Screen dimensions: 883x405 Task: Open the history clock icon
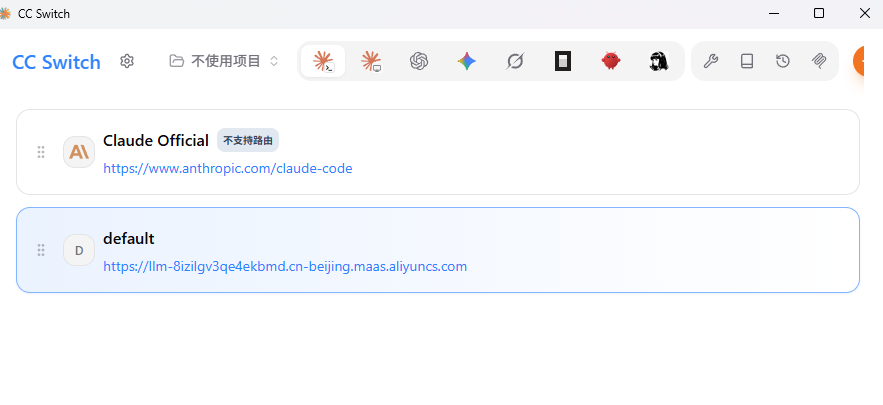[783, 61]
